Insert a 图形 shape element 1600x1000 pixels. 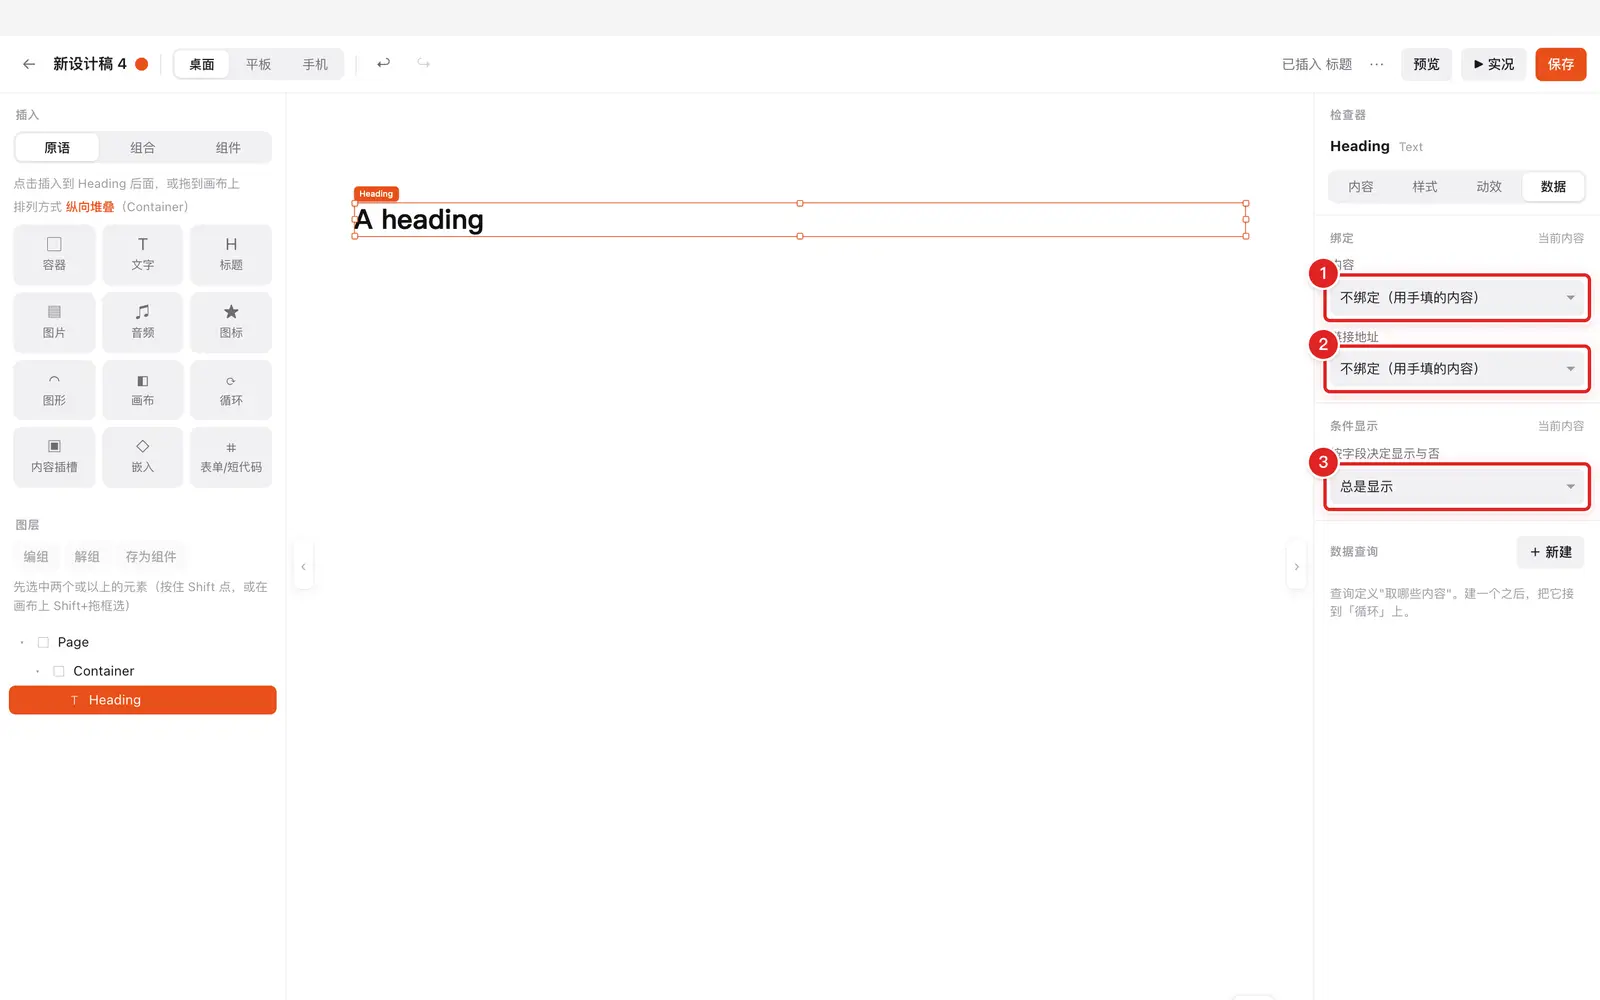point(54,390)
